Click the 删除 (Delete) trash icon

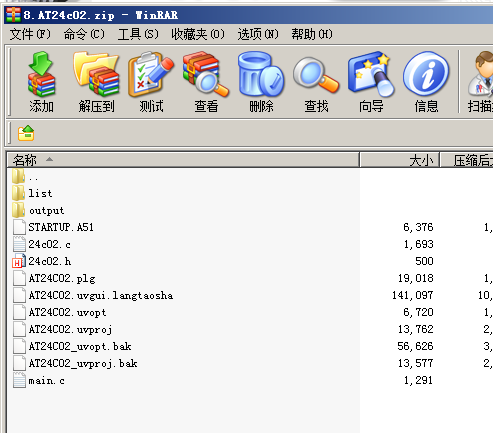[x=261, y=74]
